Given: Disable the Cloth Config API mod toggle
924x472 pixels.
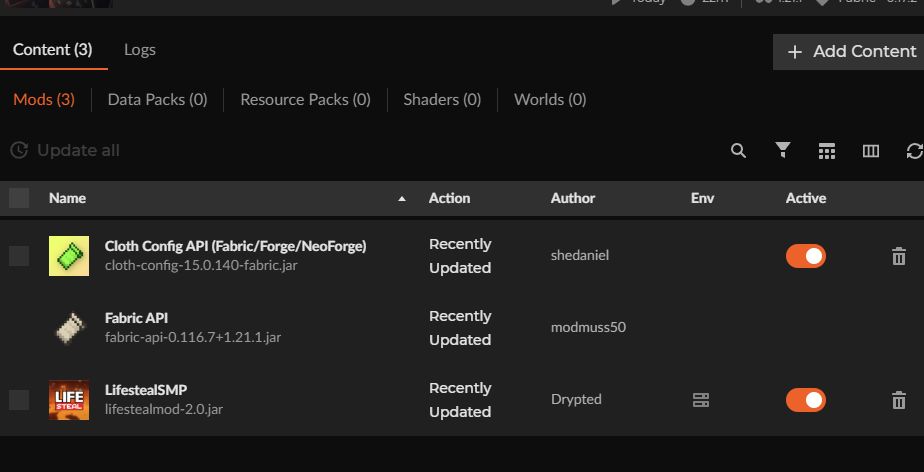Looking at the screenshot, I should tap(805, 256).
